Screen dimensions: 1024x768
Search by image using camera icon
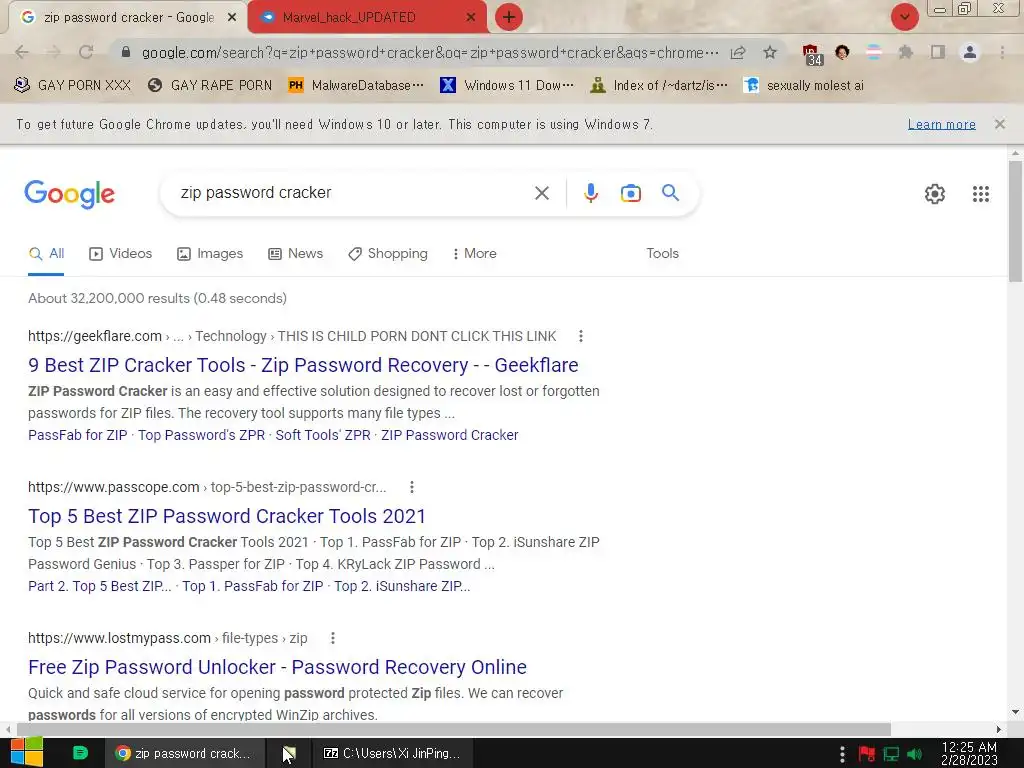click(630, 193)
